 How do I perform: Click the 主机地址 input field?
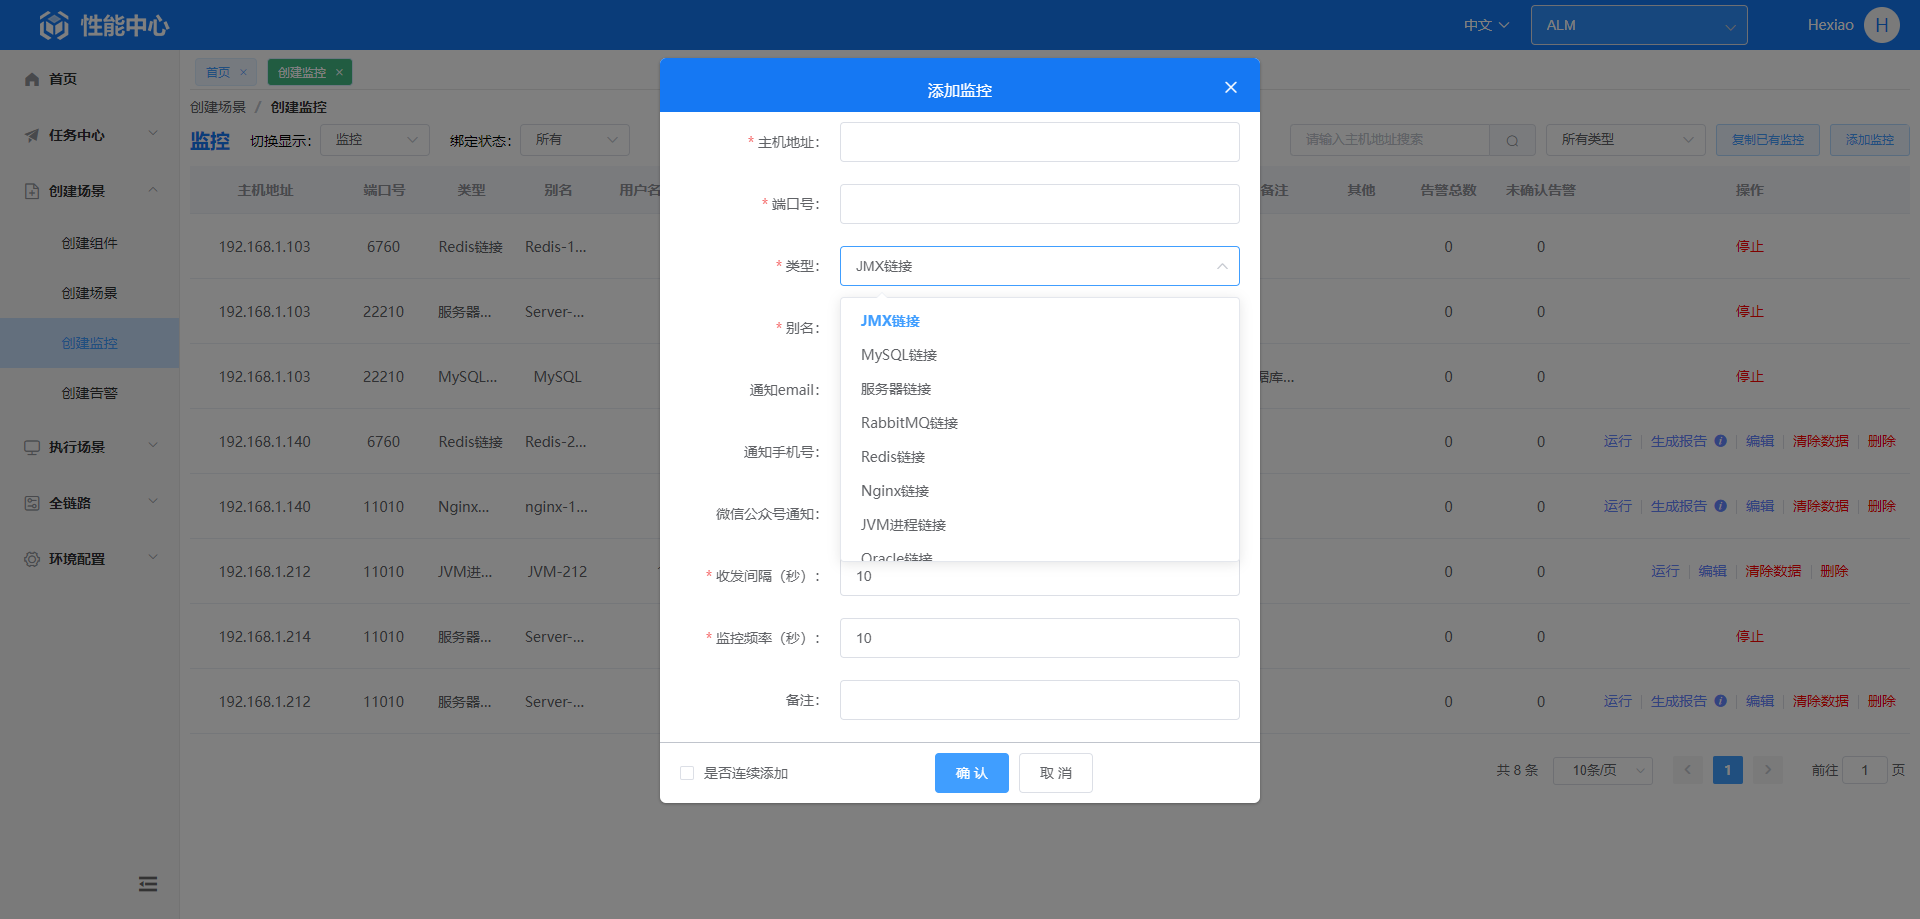click(x=1039, y=142)
